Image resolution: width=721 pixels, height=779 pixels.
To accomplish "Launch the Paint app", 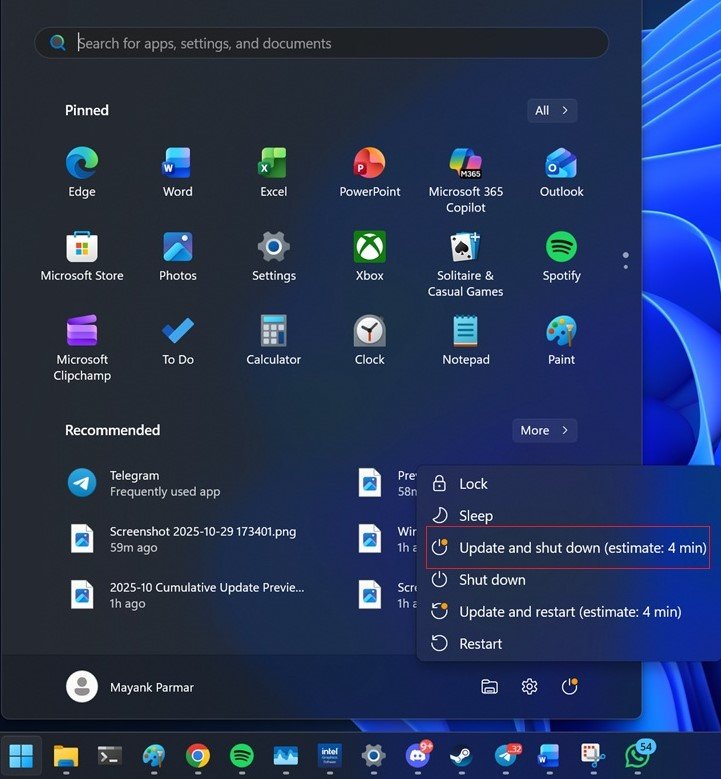I will [x=561, y=340].
